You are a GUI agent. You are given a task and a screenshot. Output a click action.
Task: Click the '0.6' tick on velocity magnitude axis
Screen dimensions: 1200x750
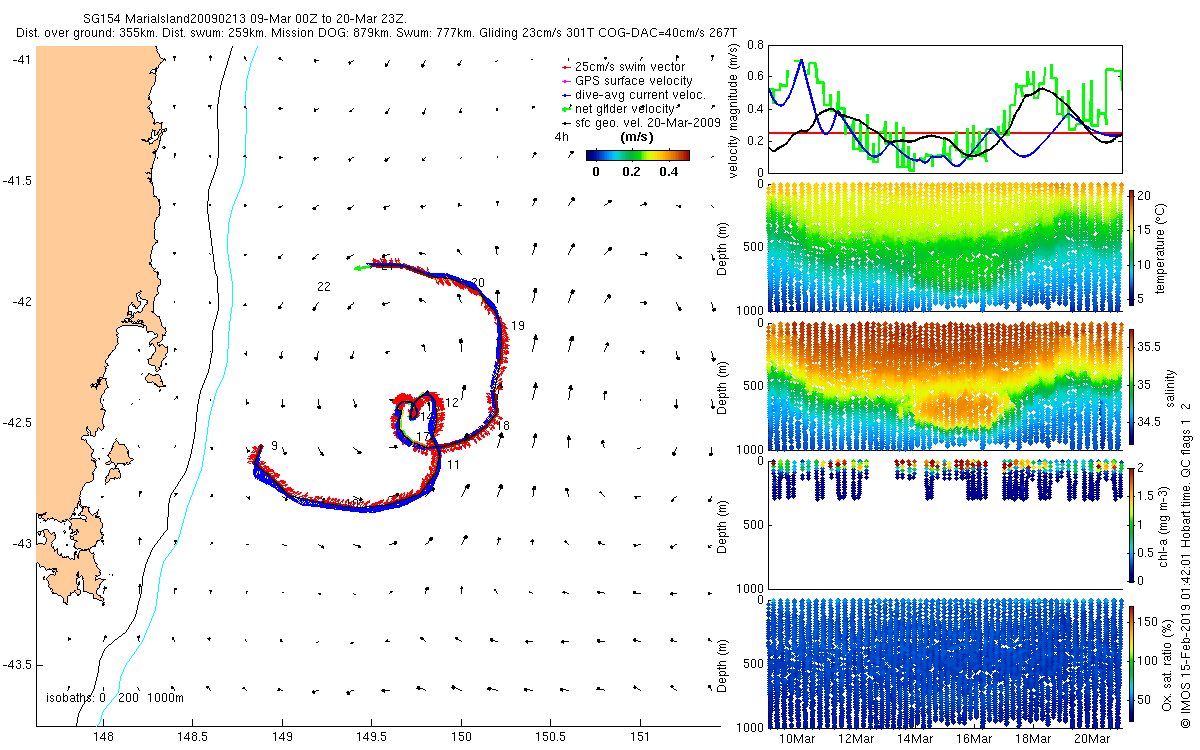point(755,76)
